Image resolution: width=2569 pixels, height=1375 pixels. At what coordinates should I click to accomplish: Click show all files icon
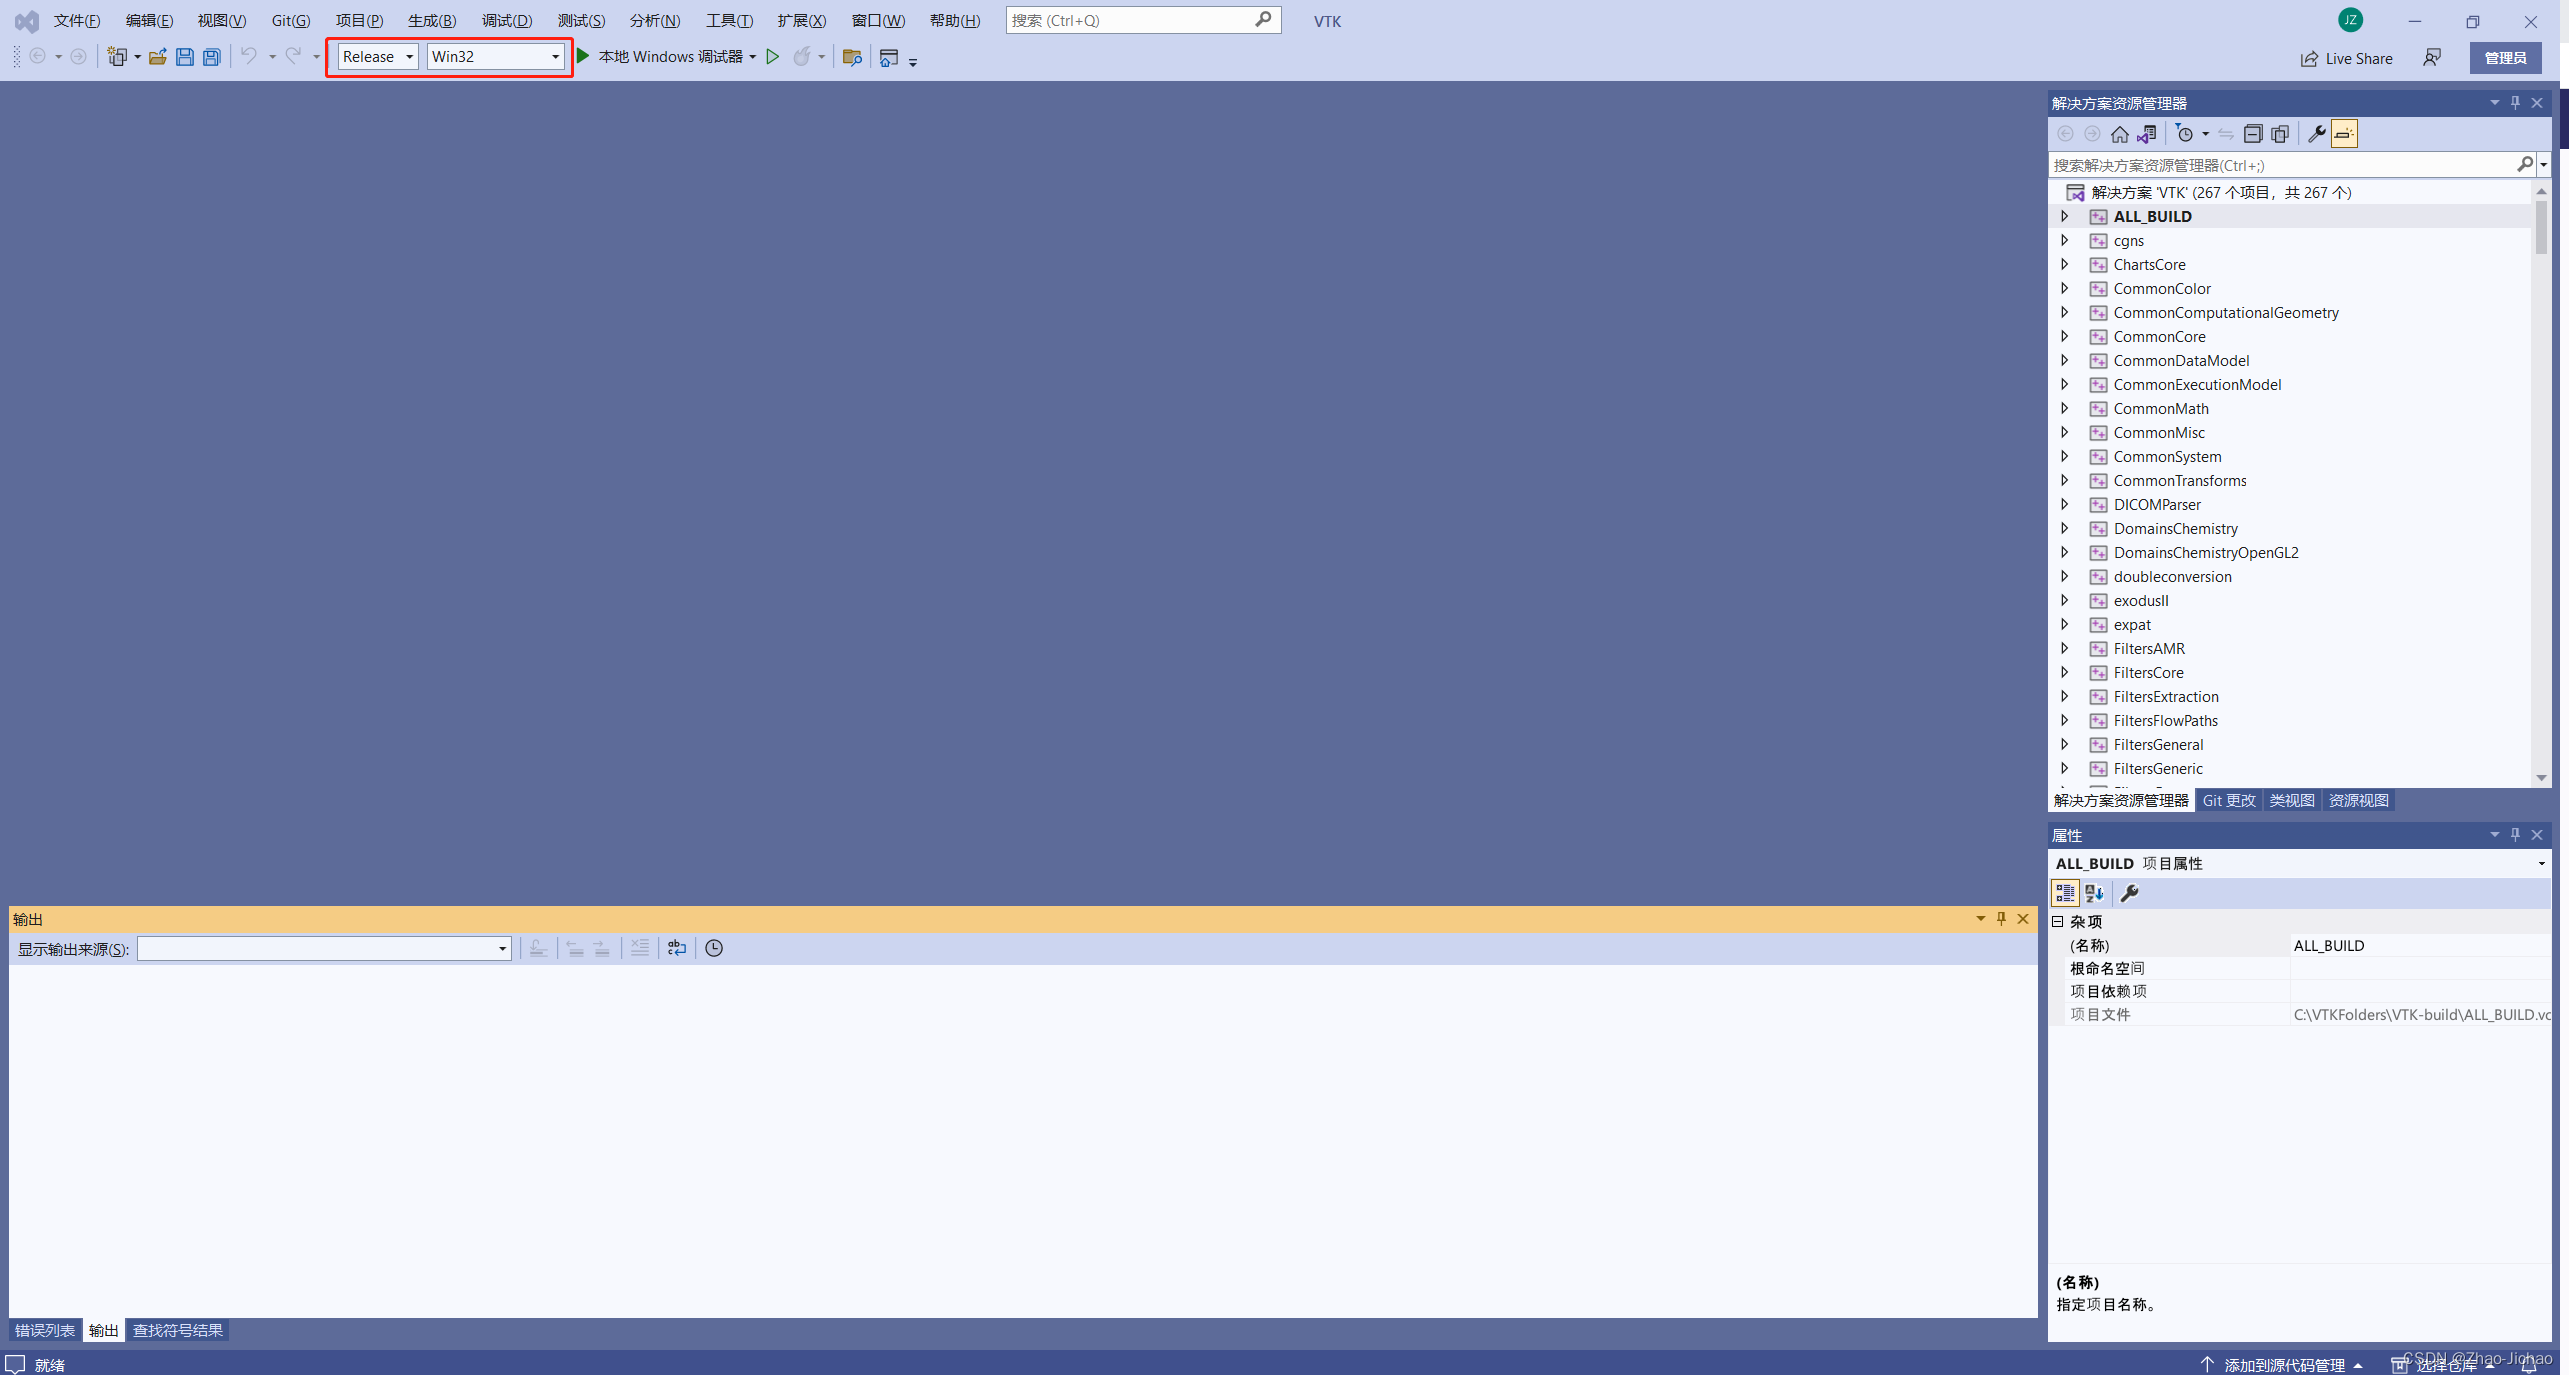click(2280, 134)
